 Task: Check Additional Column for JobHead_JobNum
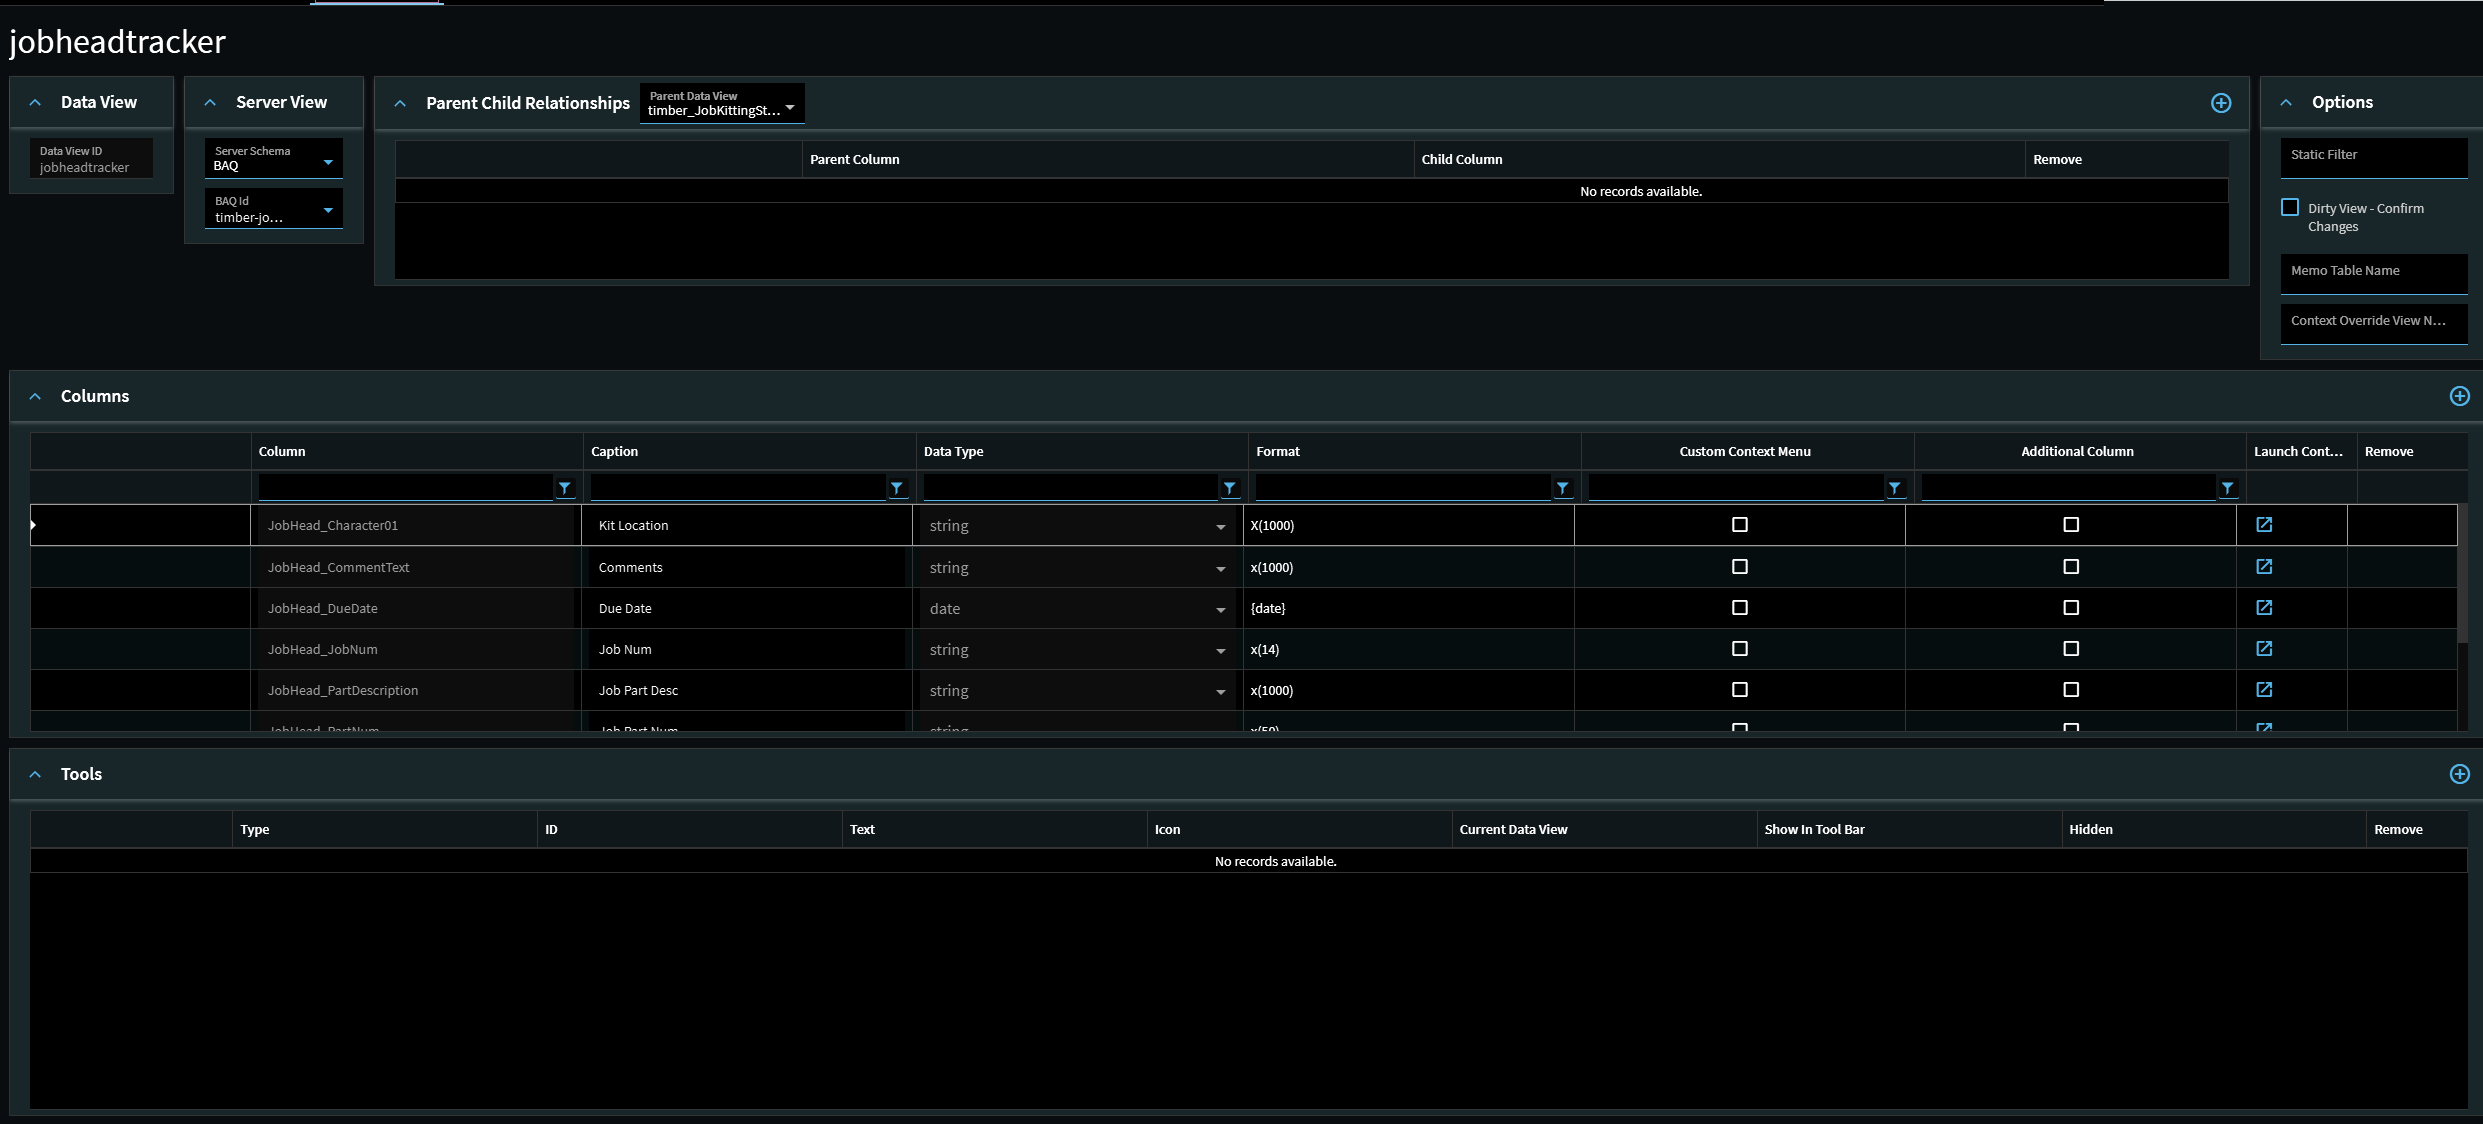[x=2071, y=649]
